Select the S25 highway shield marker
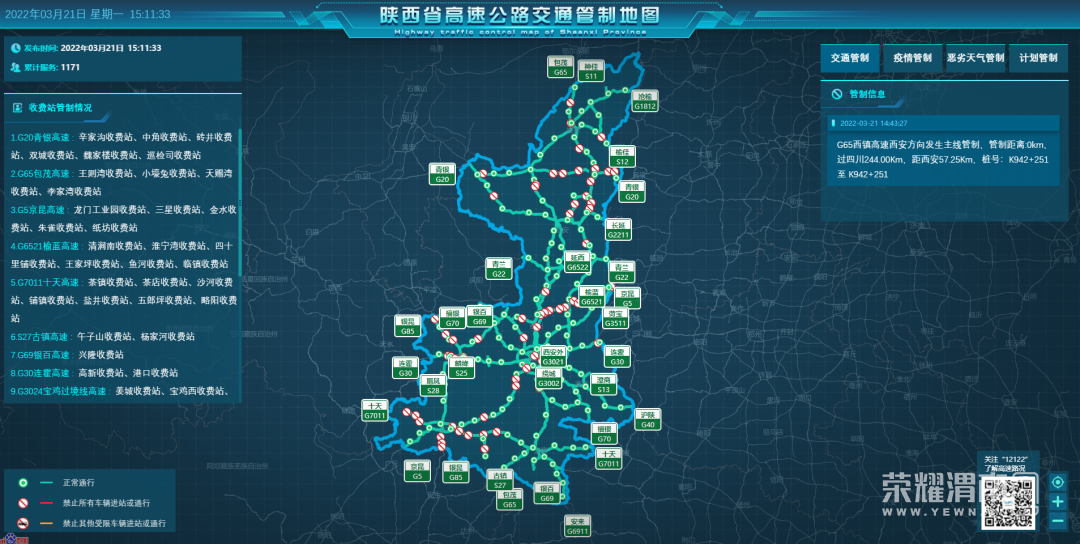Image resolution: width=1080 pixels, height=544 pixels. click(x=461, y=368)
